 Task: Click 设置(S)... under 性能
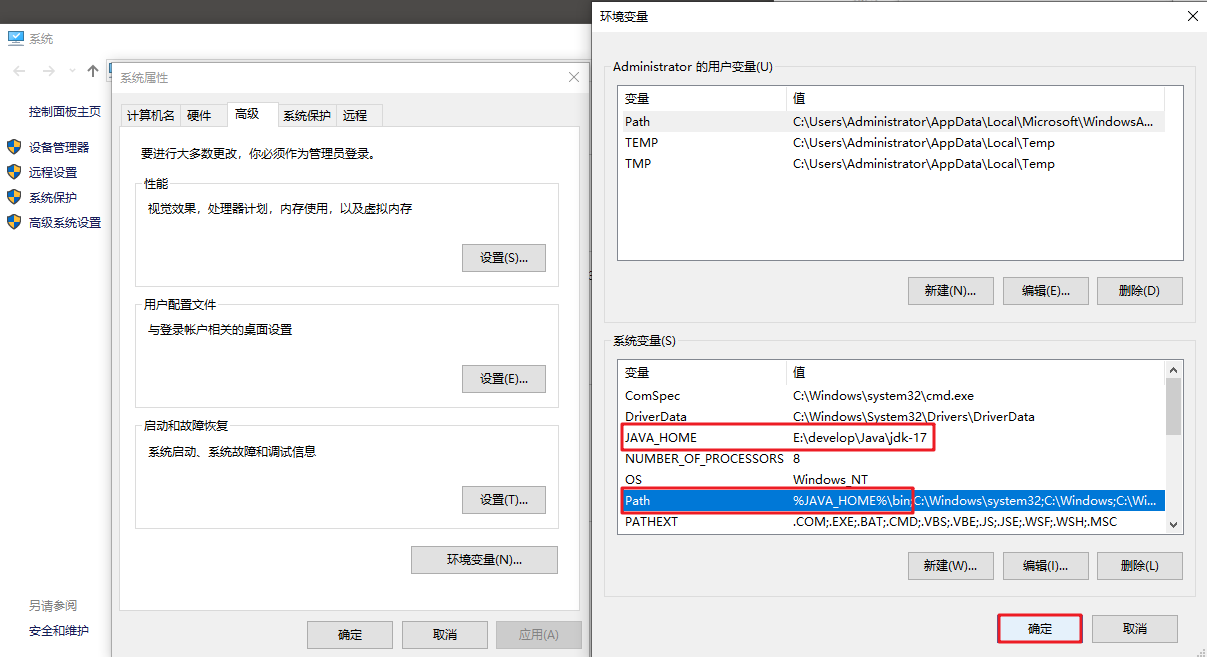click(x=504, y=258)
